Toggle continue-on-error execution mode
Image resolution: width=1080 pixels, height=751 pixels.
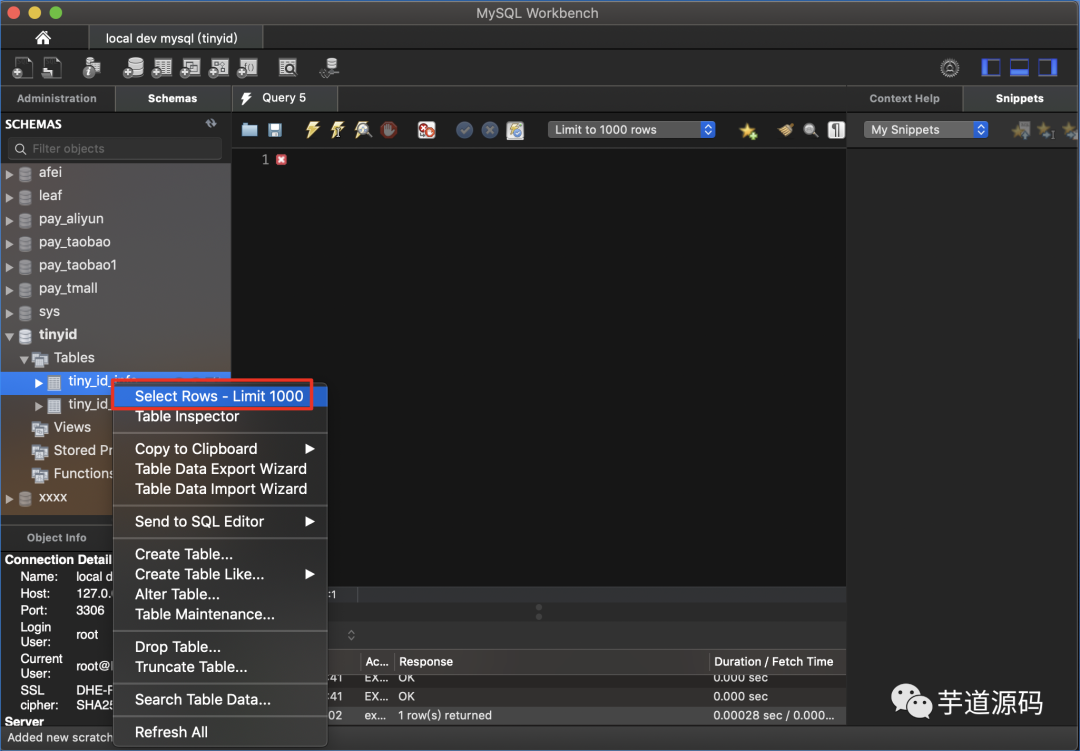click(x=426, y=130)
